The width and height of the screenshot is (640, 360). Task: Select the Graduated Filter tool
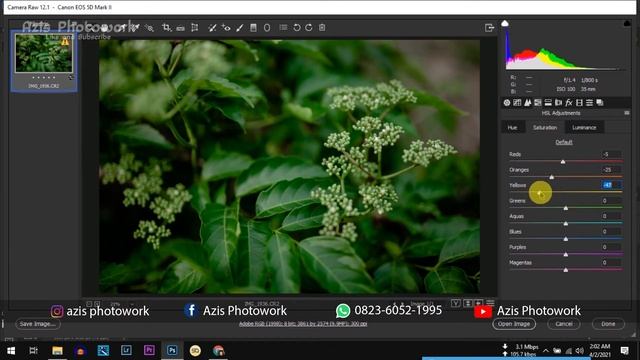pos(253,28)
